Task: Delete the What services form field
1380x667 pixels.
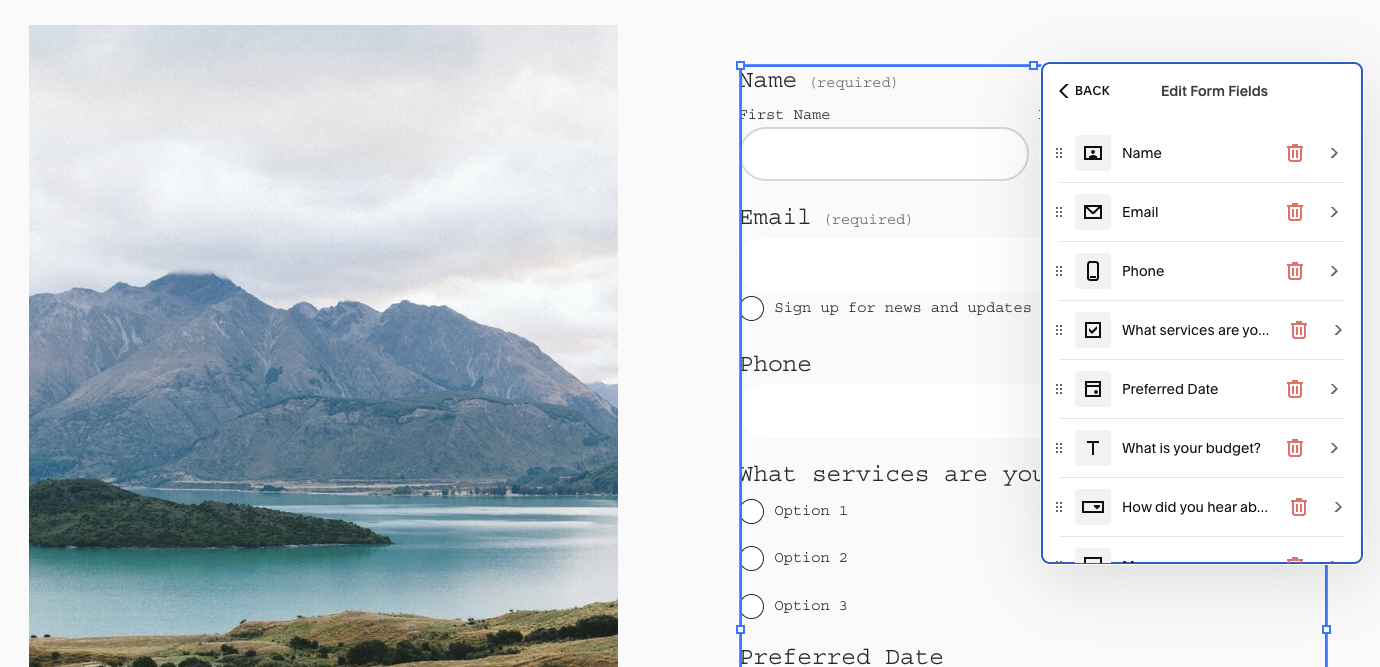Action: 1299,330
